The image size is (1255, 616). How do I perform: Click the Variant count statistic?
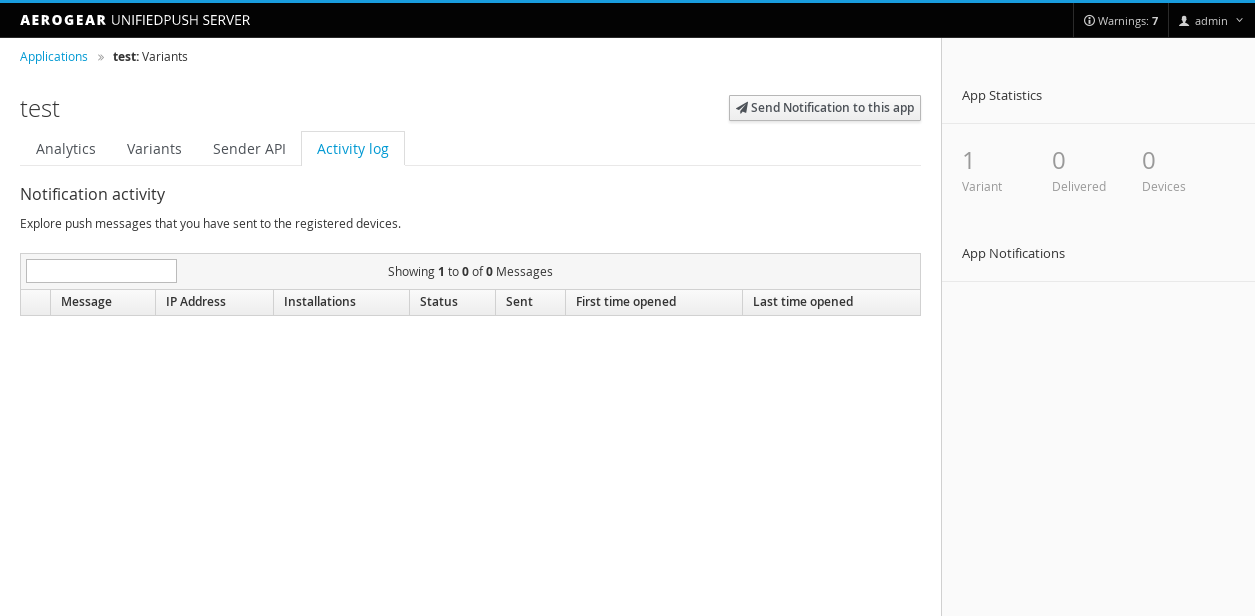969,161
